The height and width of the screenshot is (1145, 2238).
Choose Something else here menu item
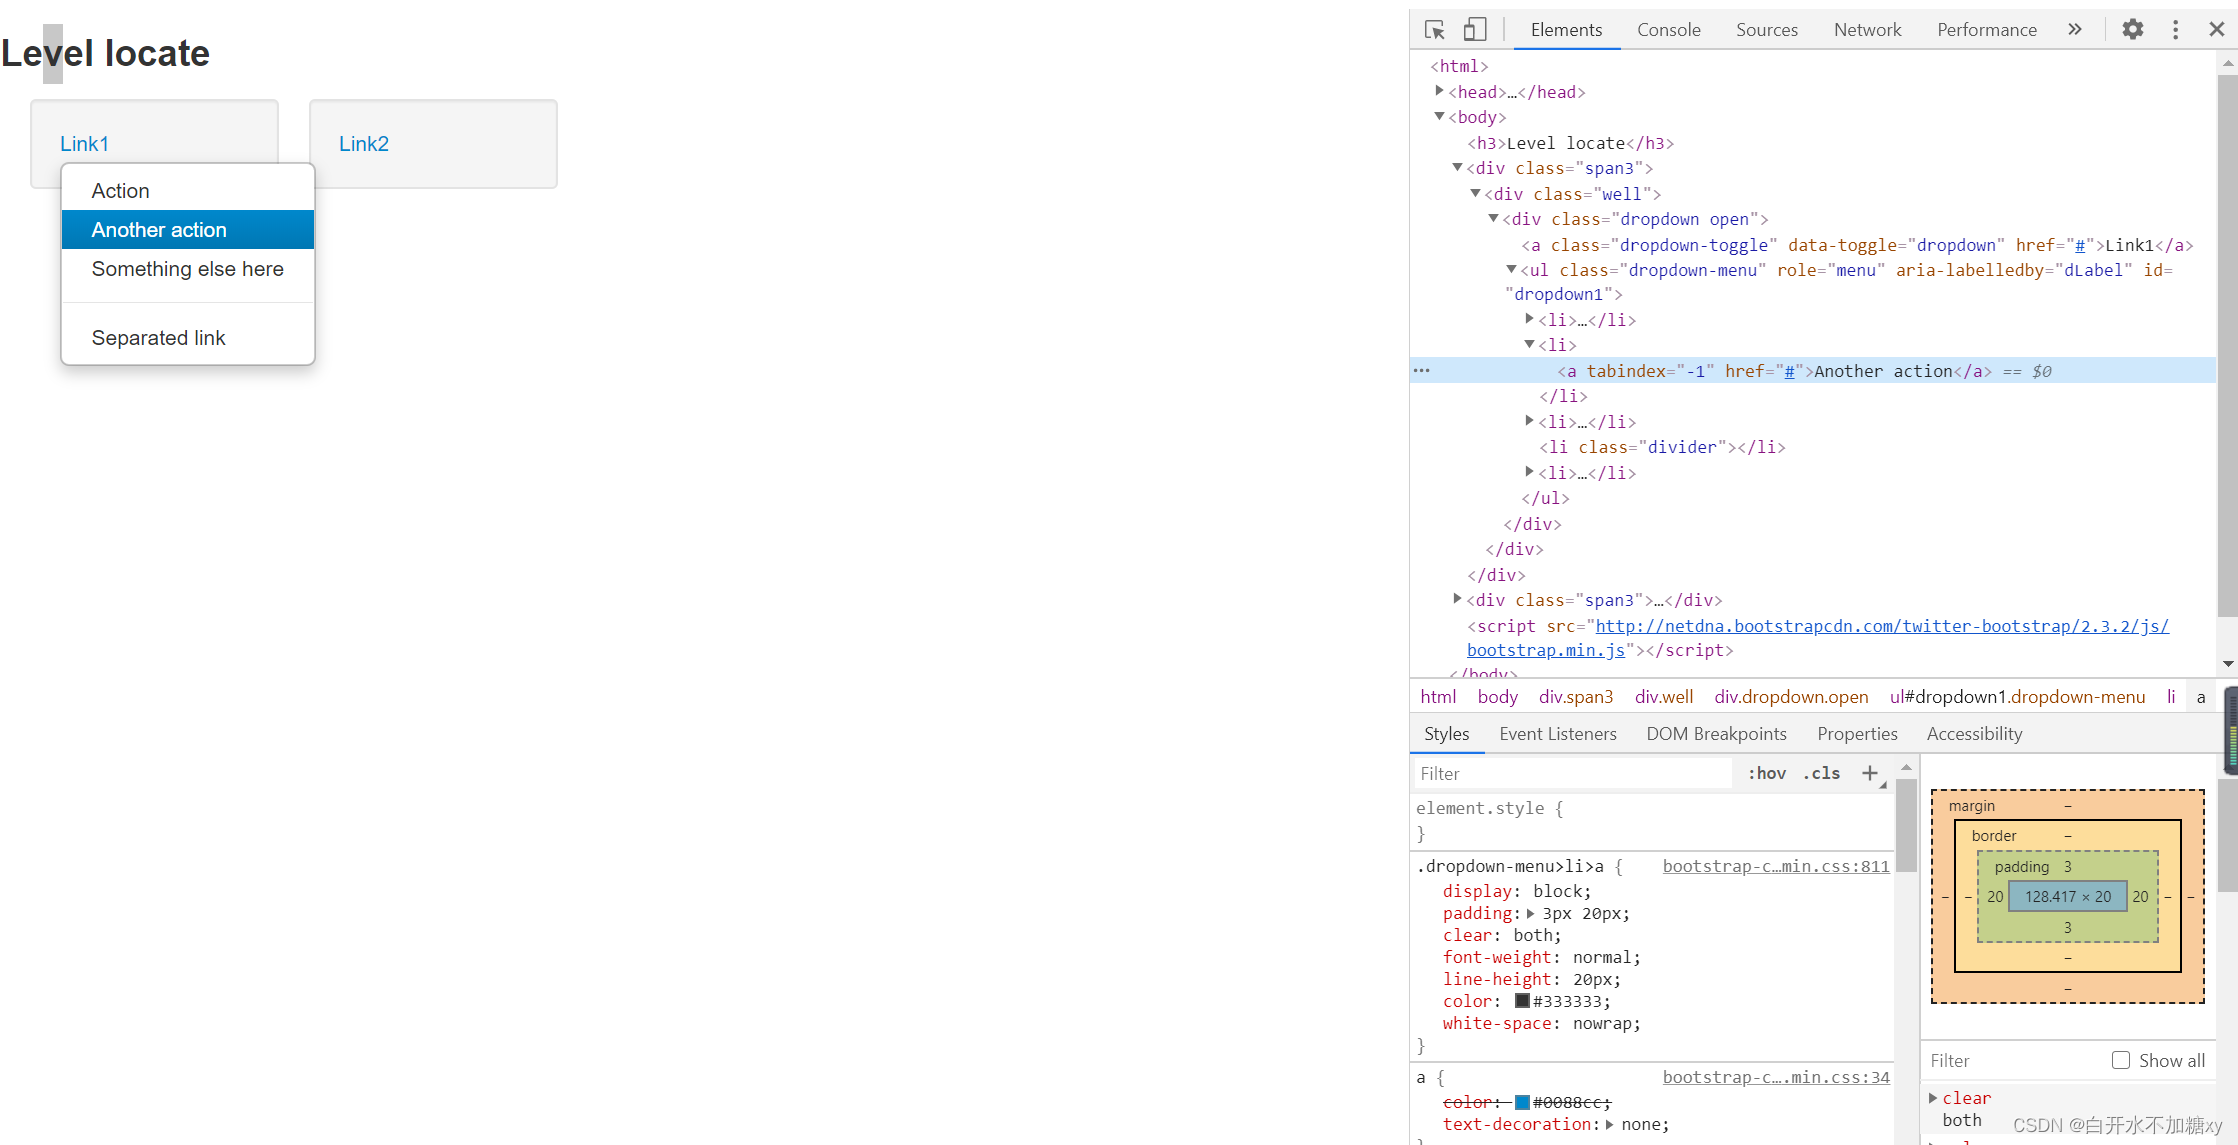click(188, 269)
